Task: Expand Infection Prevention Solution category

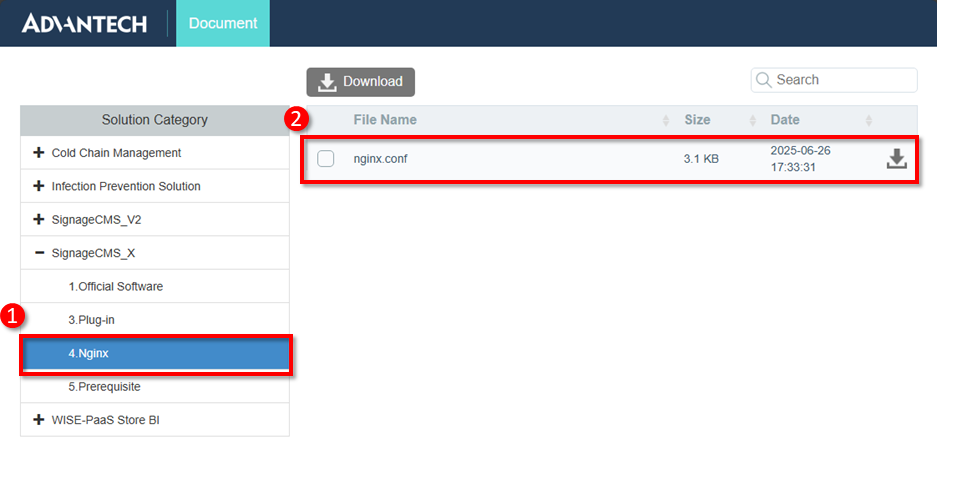Action: tap(39, 186)
